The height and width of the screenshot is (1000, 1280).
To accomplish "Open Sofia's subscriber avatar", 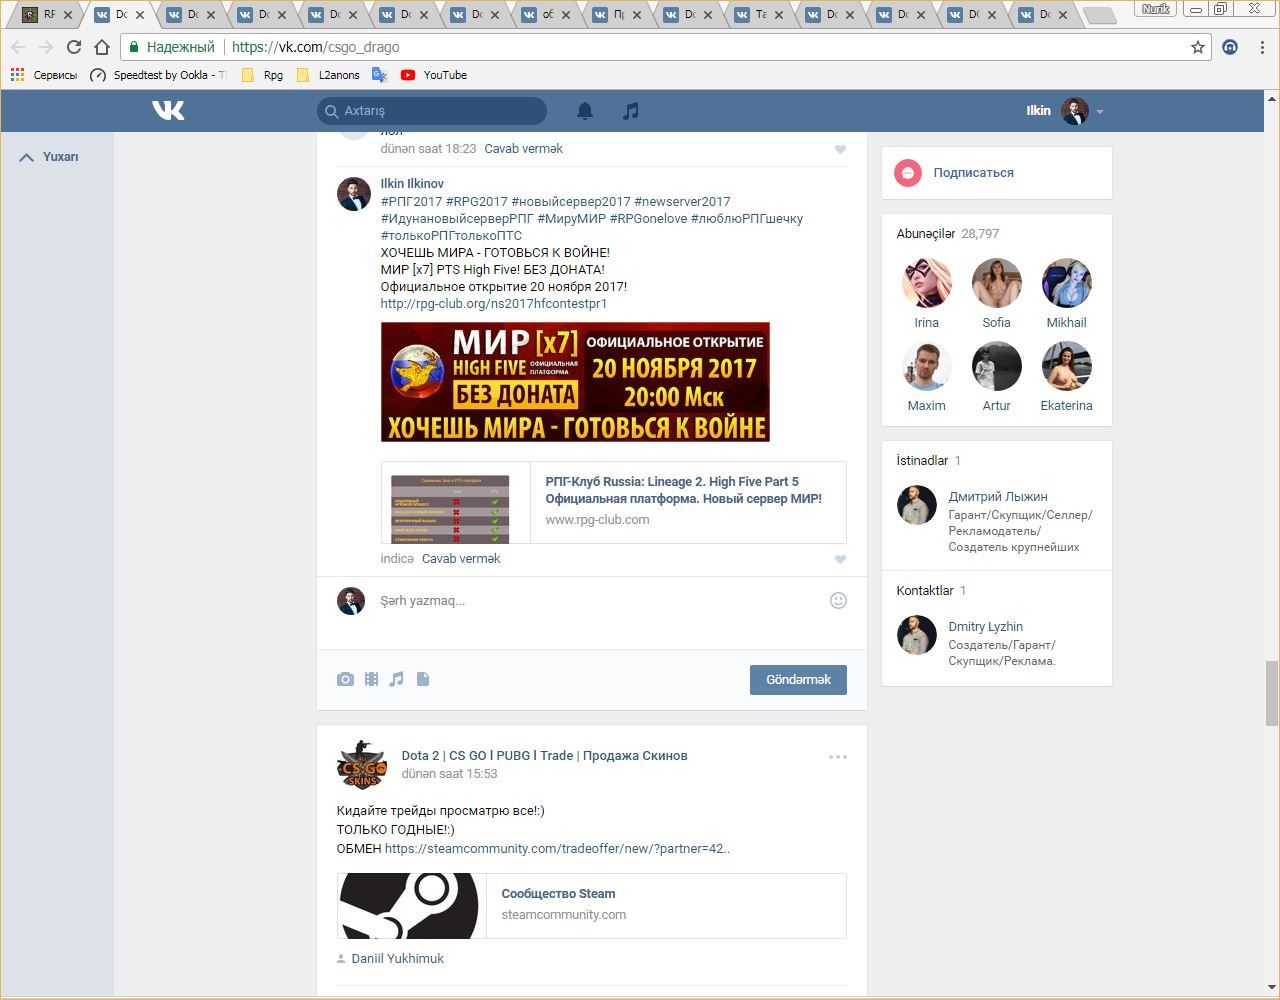I will point(996,283).
